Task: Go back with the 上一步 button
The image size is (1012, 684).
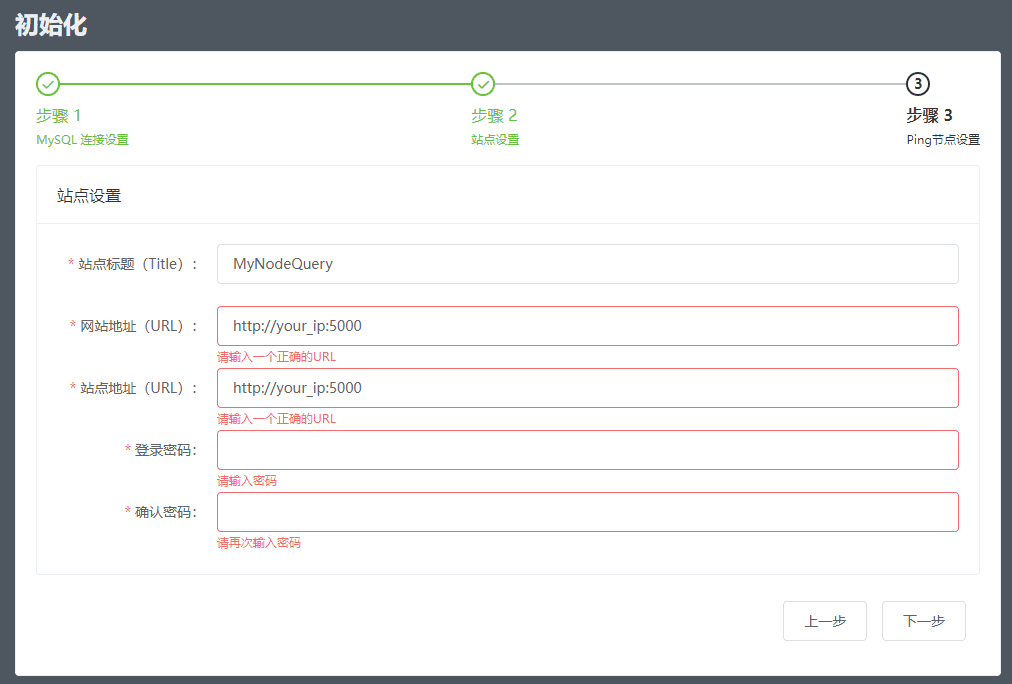Action: point(824,621)
